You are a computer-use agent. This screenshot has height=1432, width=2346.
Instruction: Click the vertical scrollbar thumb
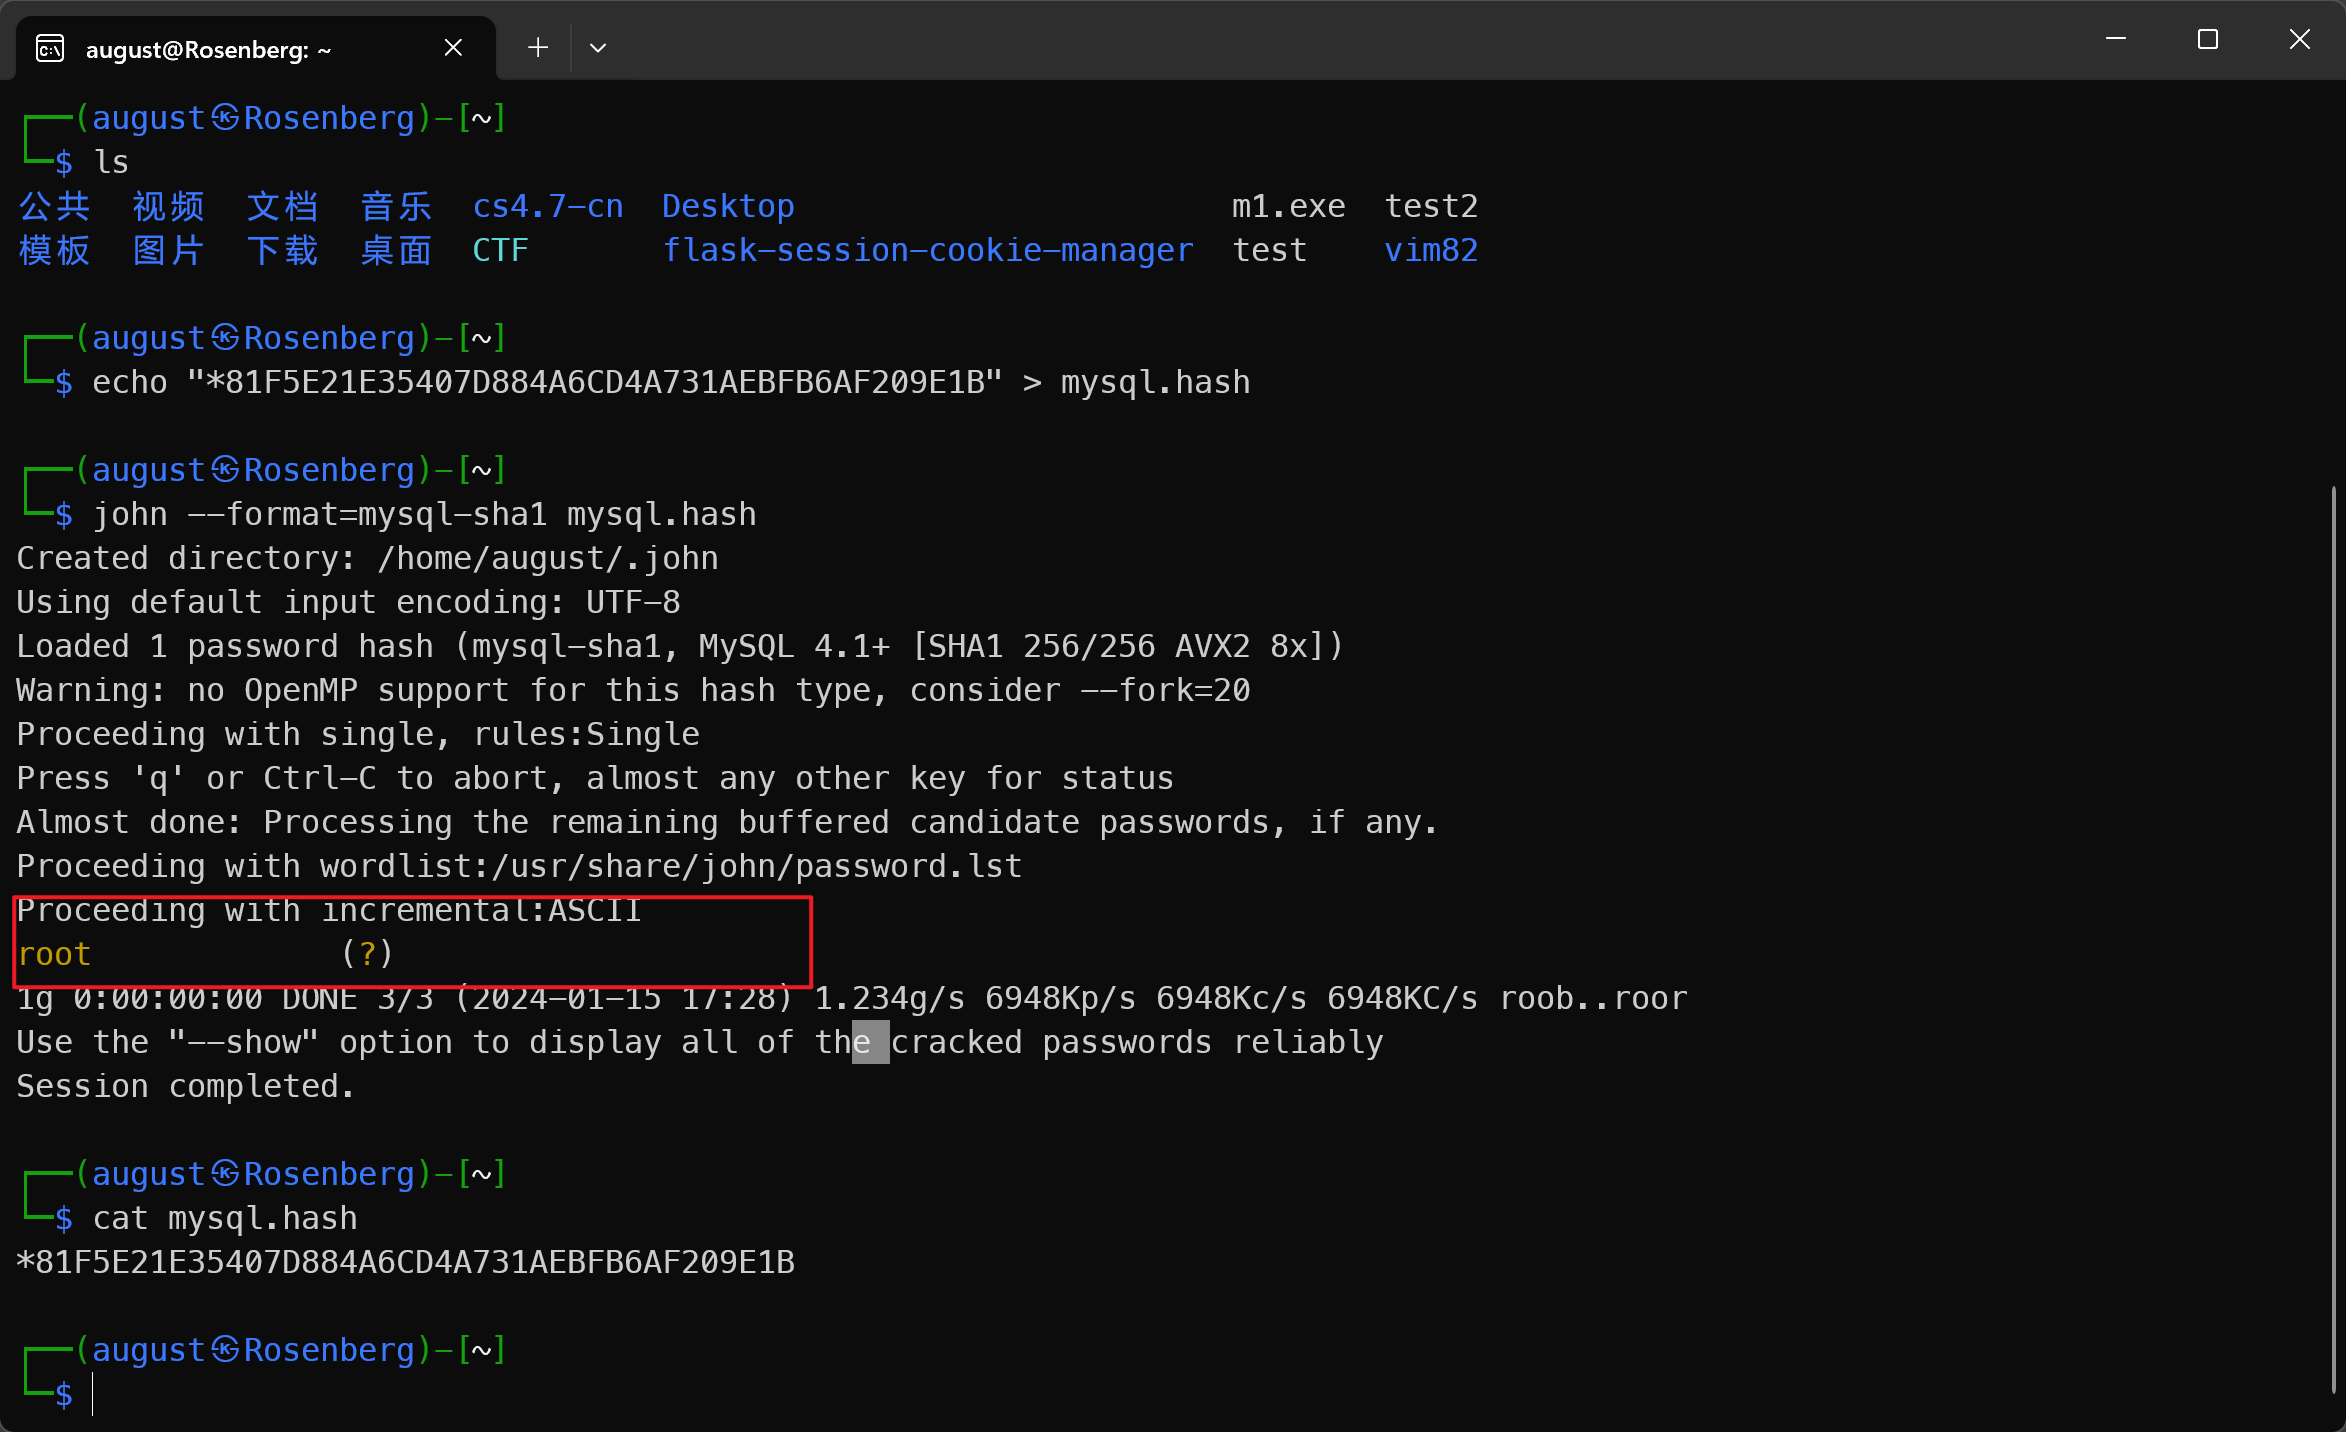pyautogui.click(x=2333, y=940)
